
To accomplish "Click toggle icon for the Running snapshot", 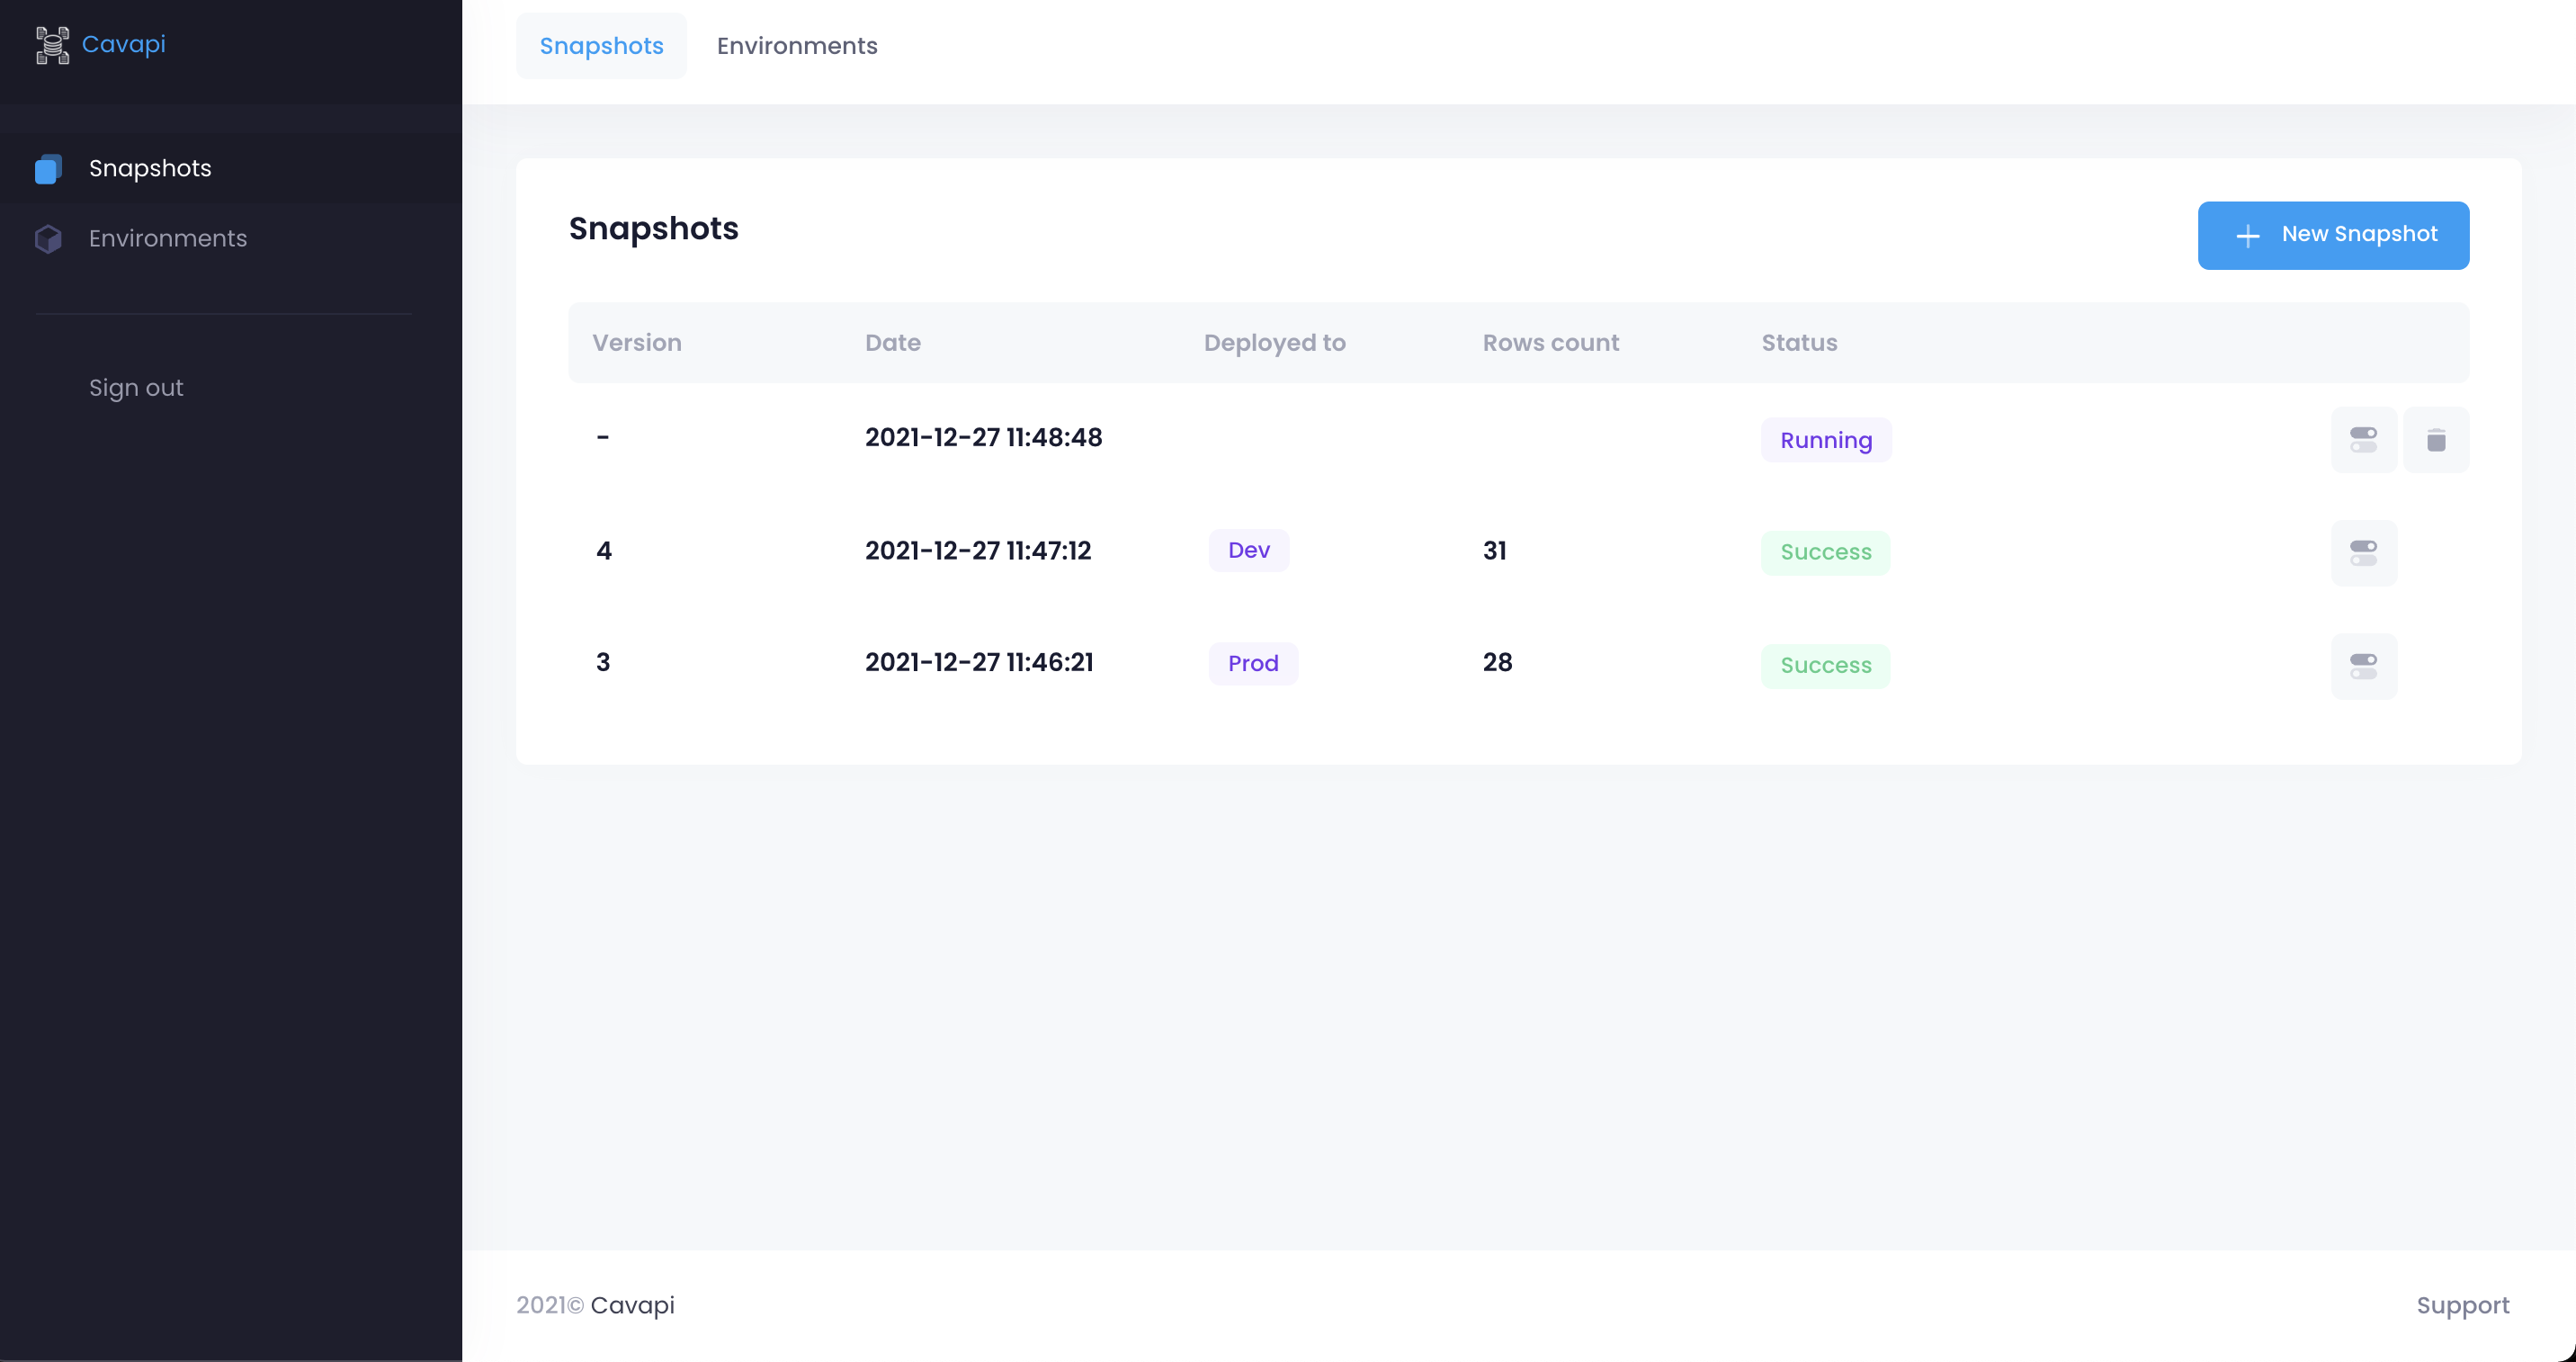I will (x=2364, y=440).
